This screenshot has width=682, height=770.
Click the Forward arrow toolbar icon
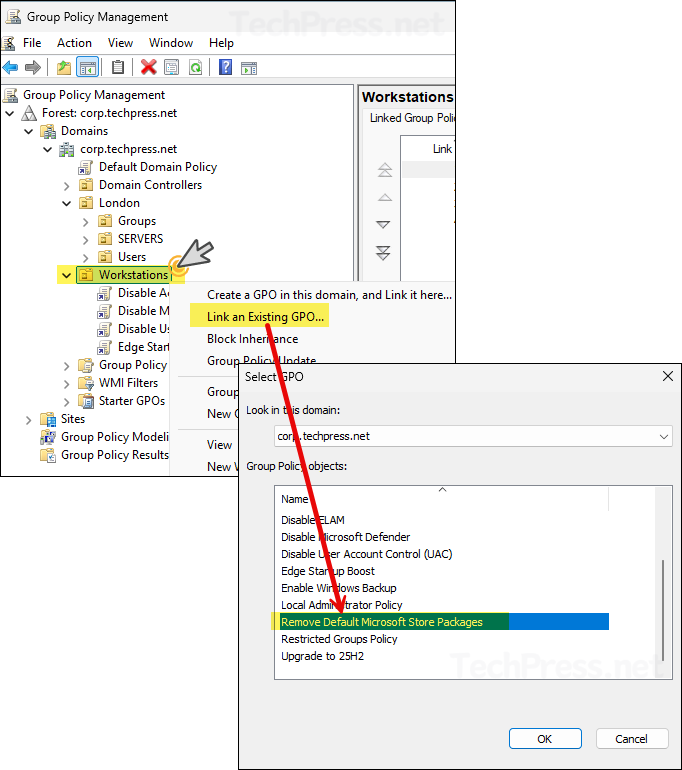point(33,67)
